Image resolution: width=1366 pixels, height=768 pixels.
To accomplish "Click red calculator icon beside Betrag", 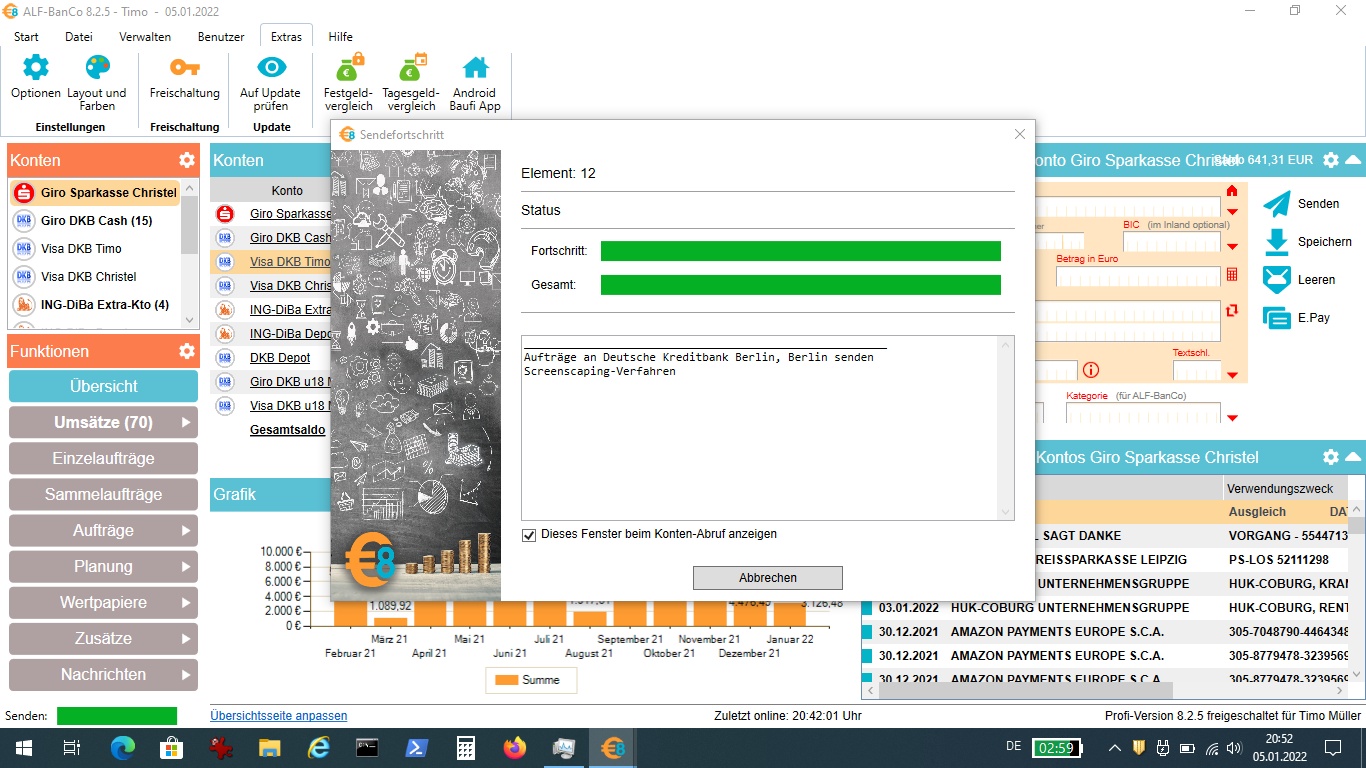I will tap(1231, 274).
